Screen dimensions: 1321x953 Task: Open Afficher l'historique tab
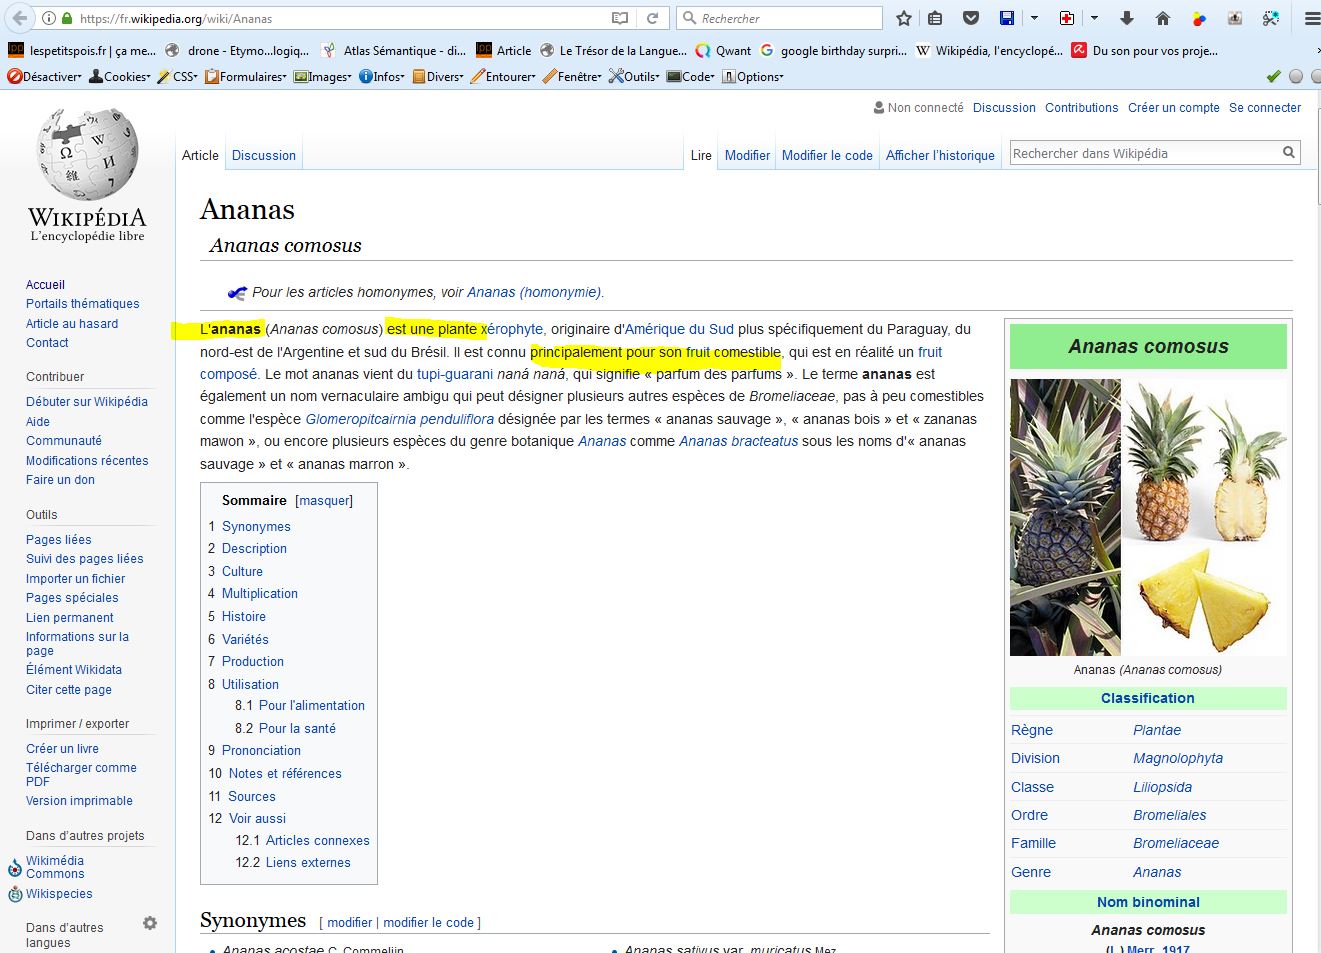940,155
